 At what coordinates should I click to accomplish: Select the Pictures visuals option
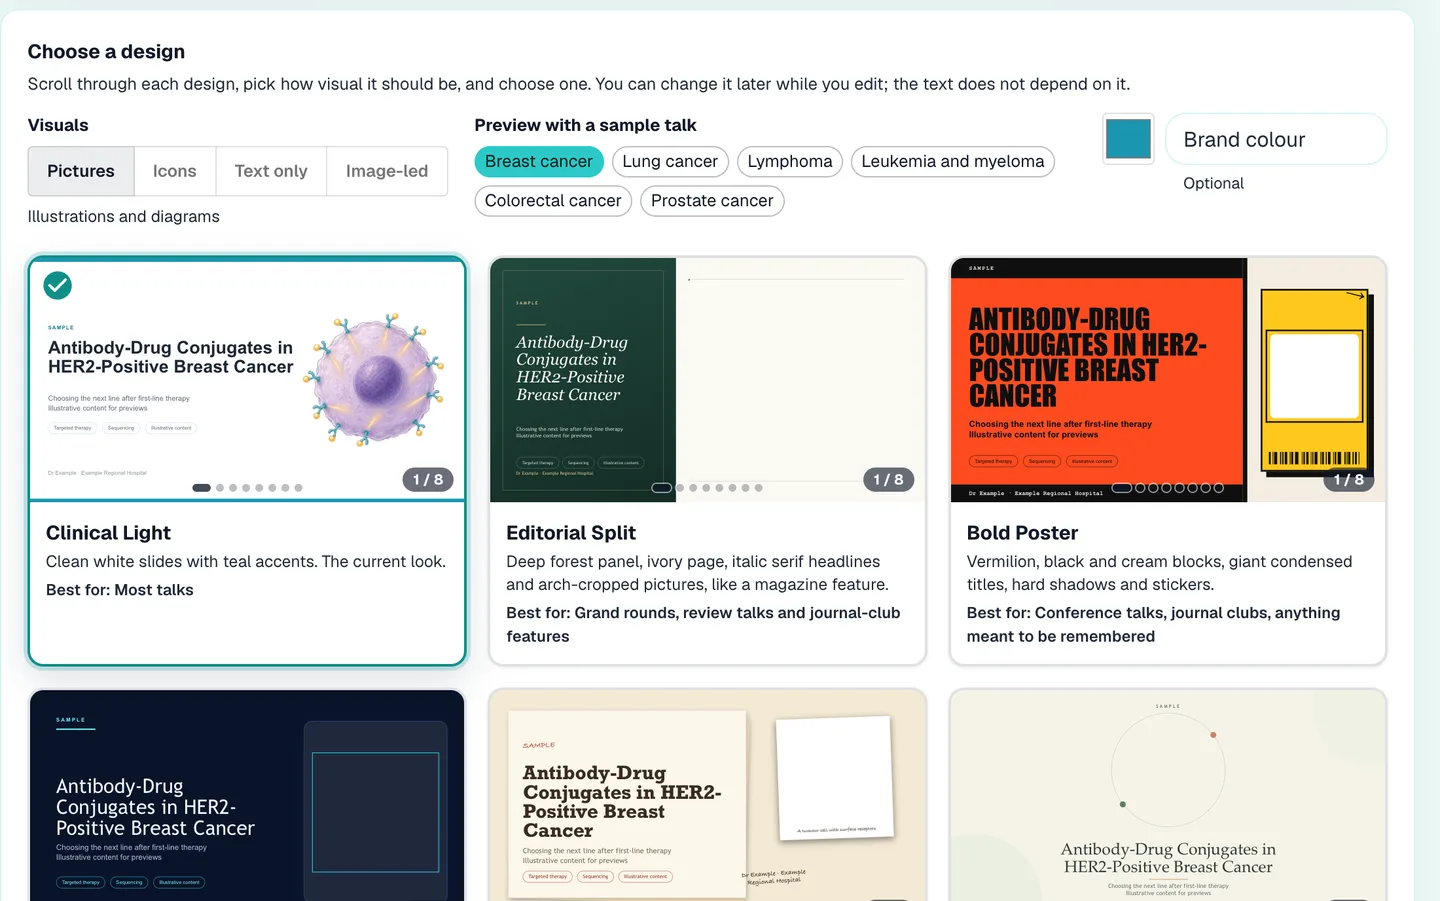81,171
